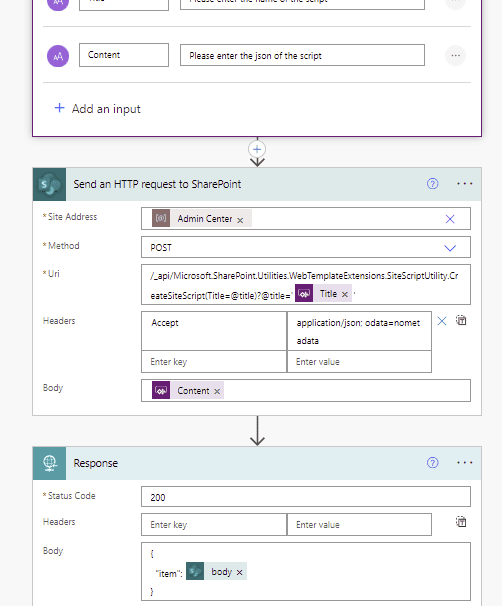502x606 pixels.
Task: Focus the SharePoint Headers Enter value field
Action: (359, 362)
